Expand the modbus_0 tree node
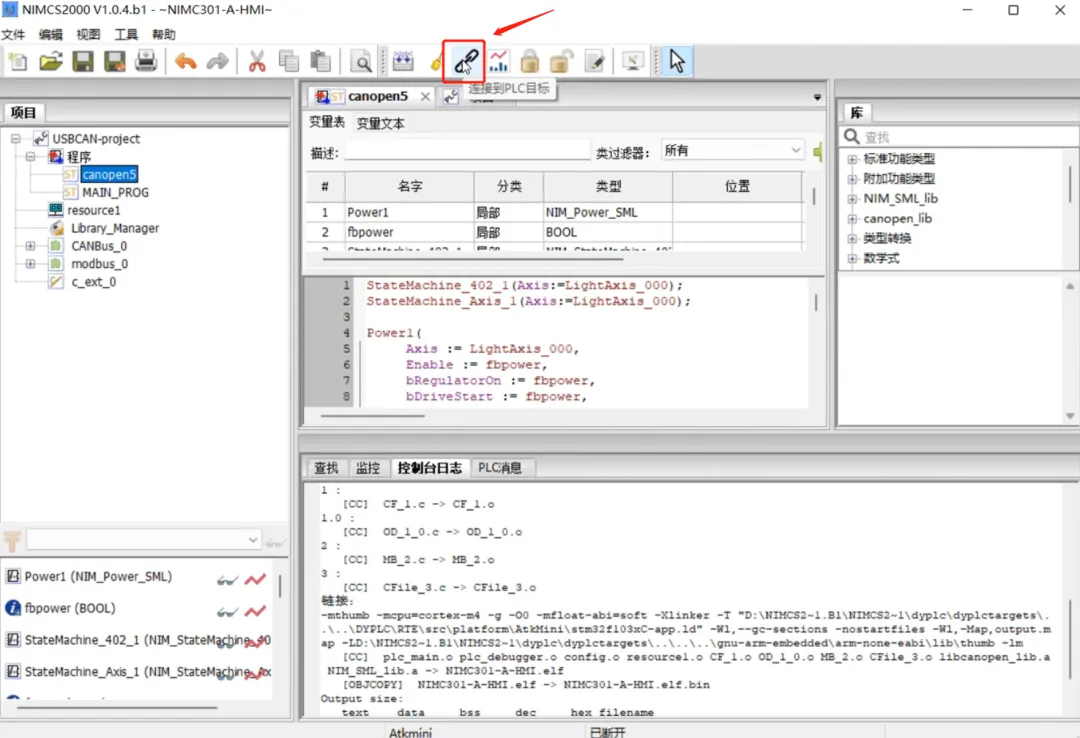1080x738 pixels. (x=30, y=263)
